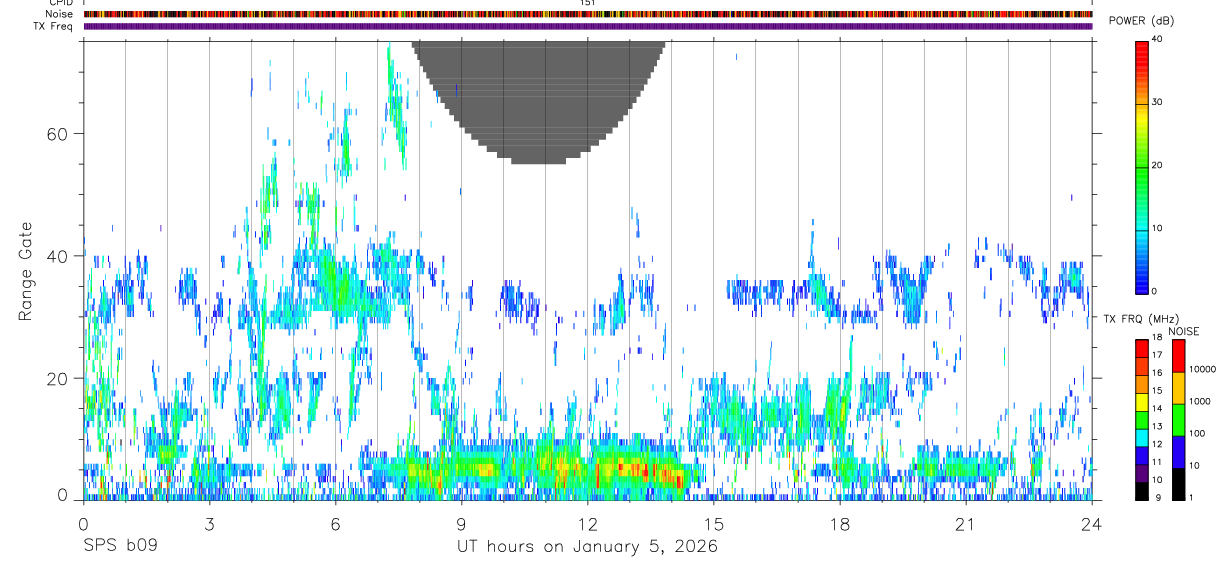Click the x-axis tick label '18'

pos(839,524)
